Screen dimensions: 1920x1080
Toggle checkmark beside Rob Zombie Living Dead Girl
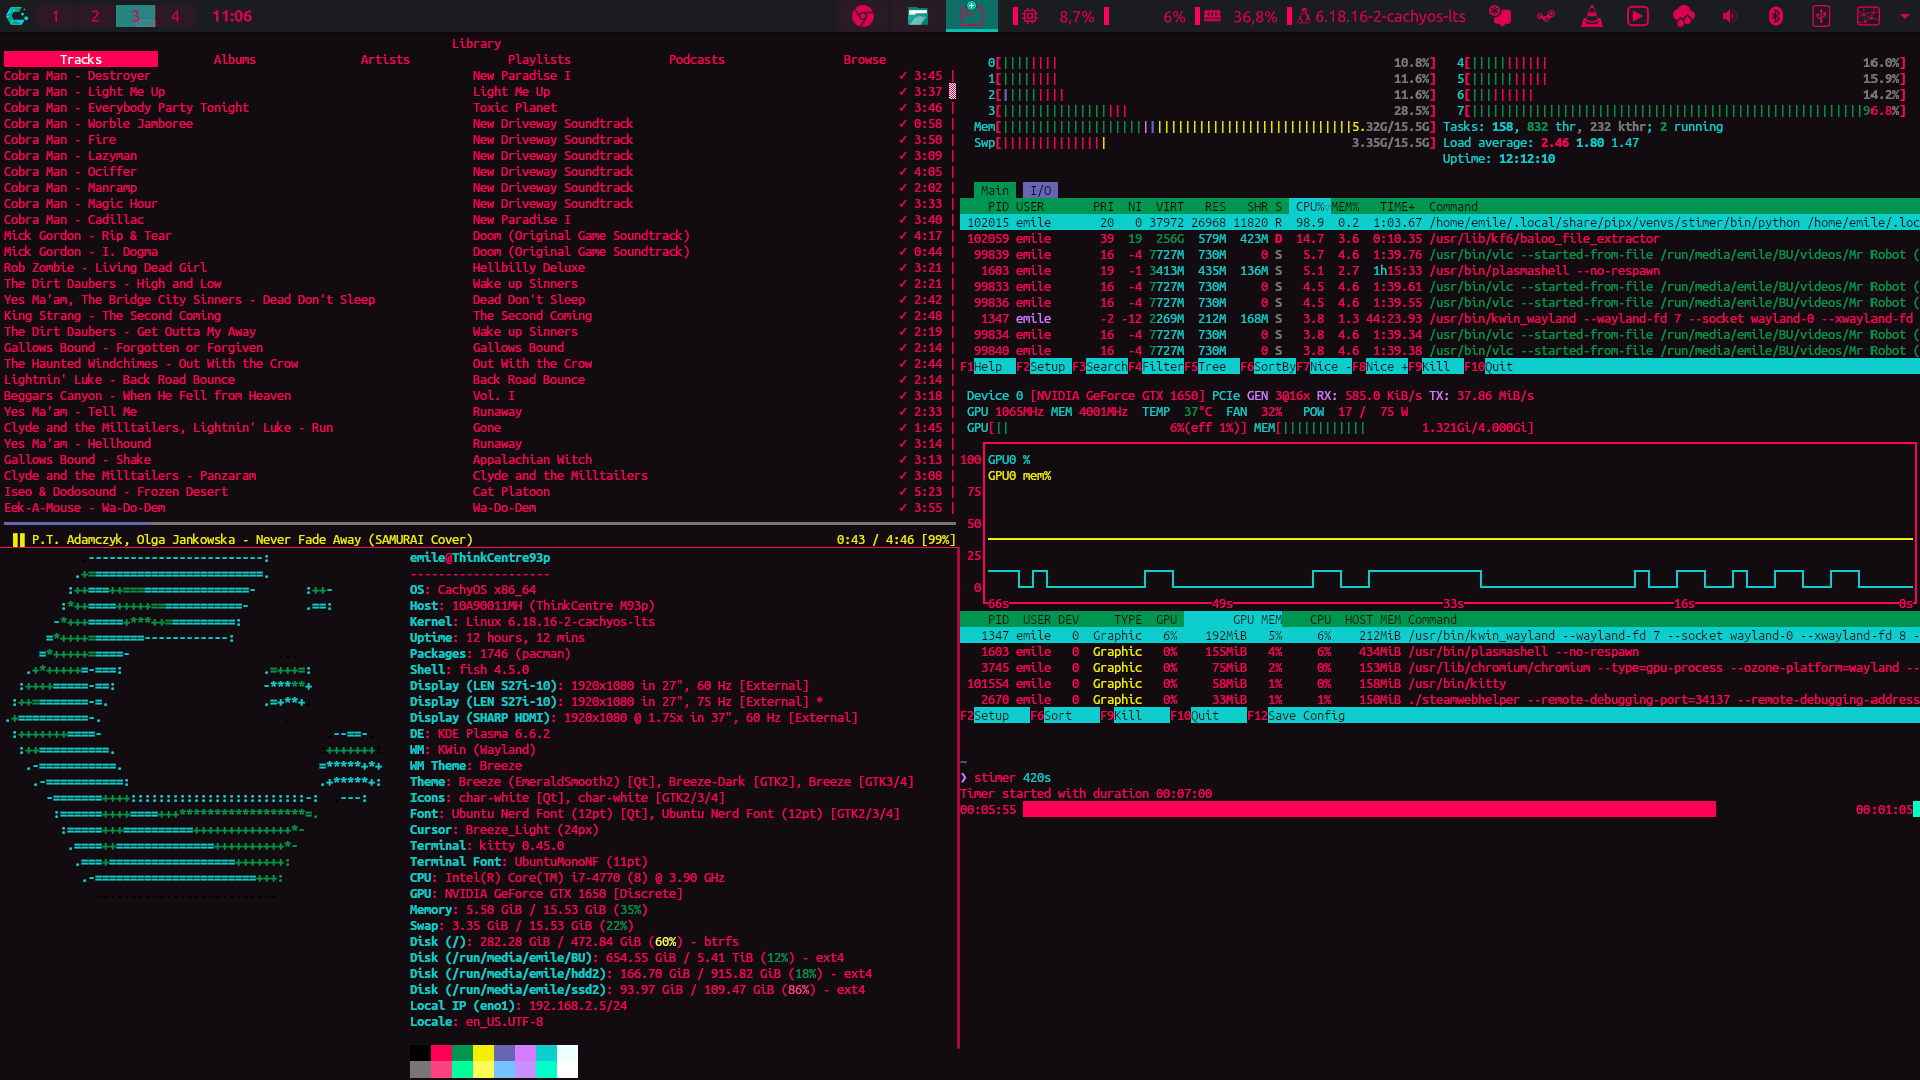point(903,268)
